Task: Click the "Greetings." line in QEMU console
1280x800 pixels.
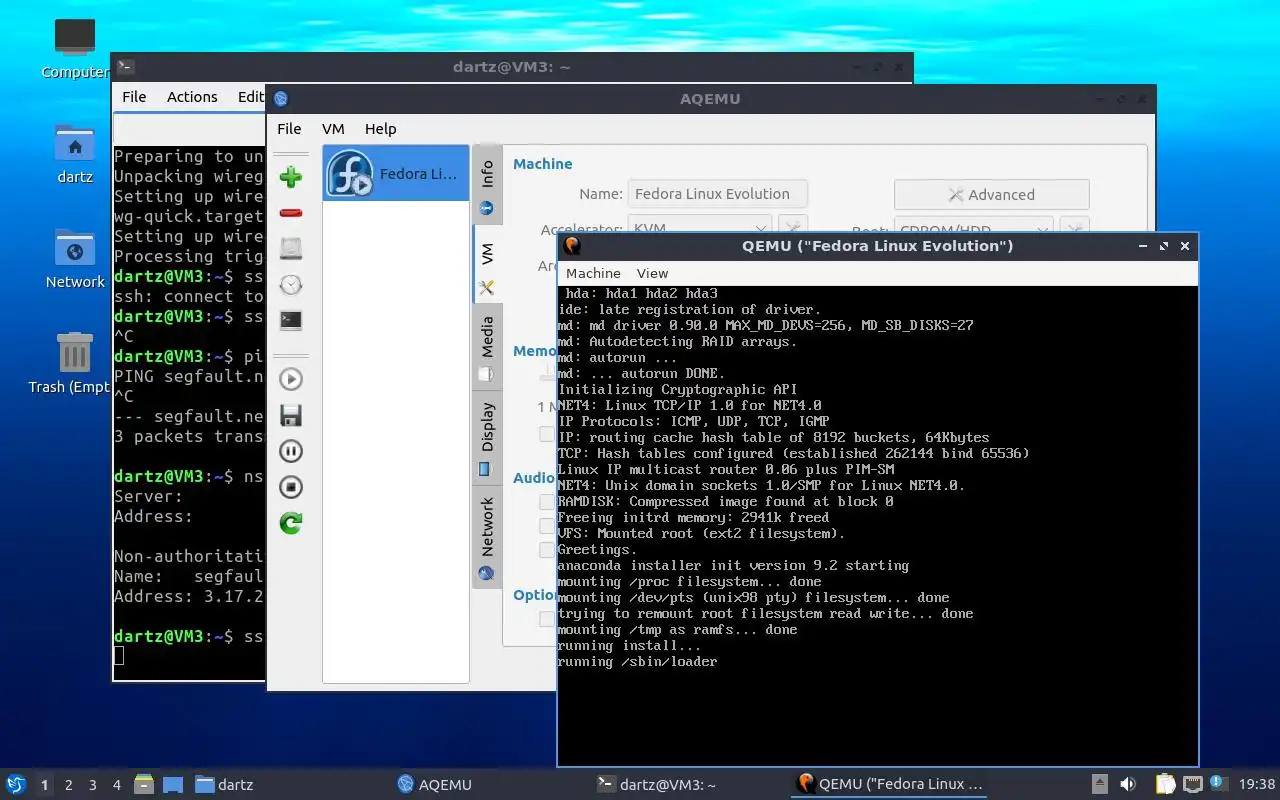Action: tap(597, 549)
